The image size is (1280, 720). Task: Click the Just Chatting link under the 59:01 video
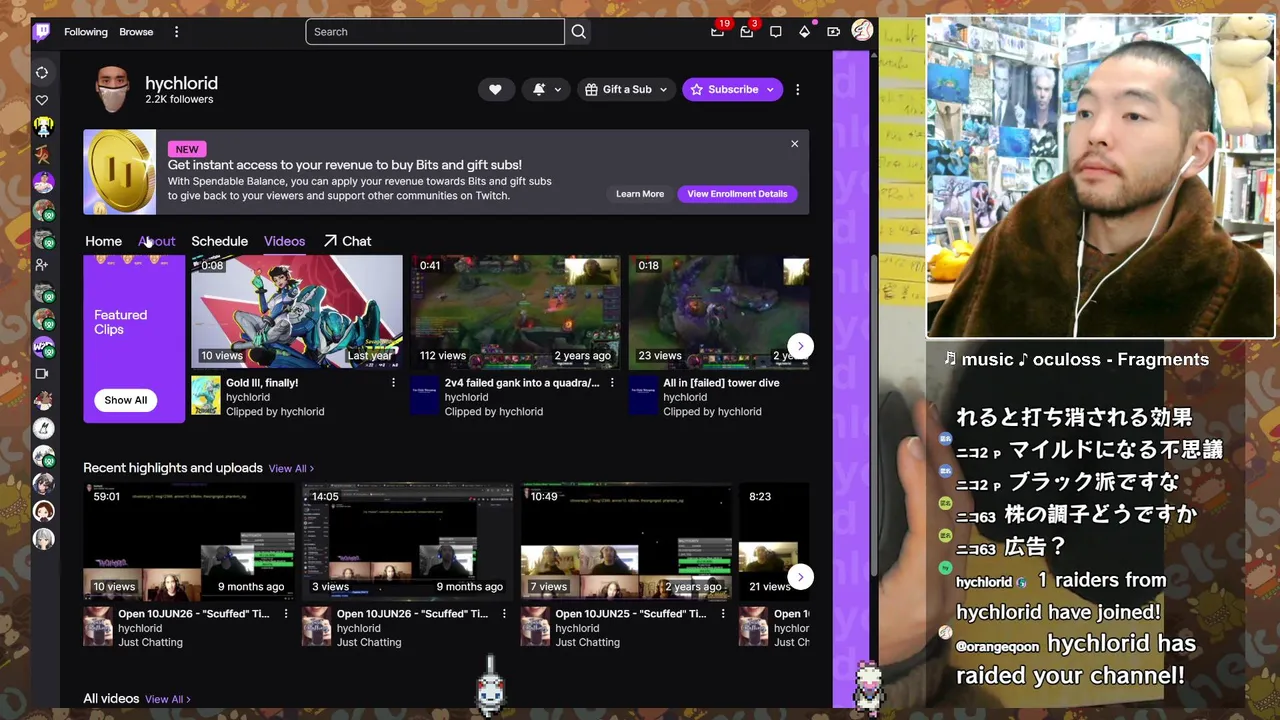150,643
